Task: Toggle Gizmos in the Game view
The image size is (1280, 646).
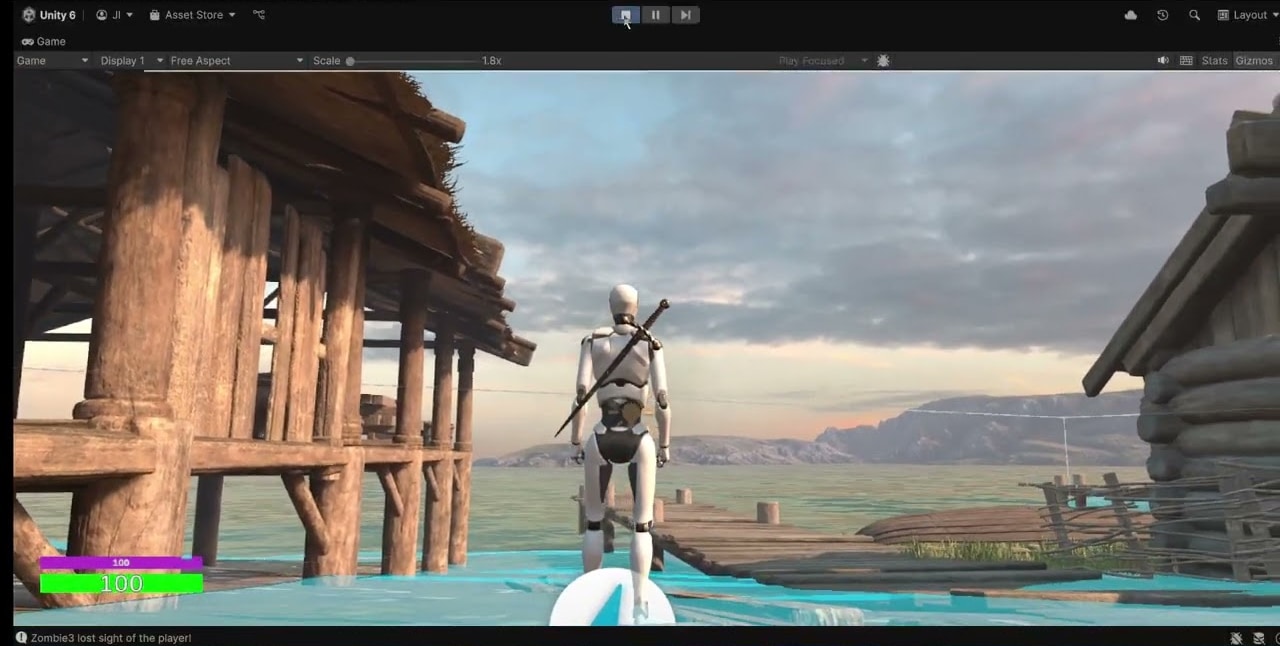Action: click(1254, 61)
